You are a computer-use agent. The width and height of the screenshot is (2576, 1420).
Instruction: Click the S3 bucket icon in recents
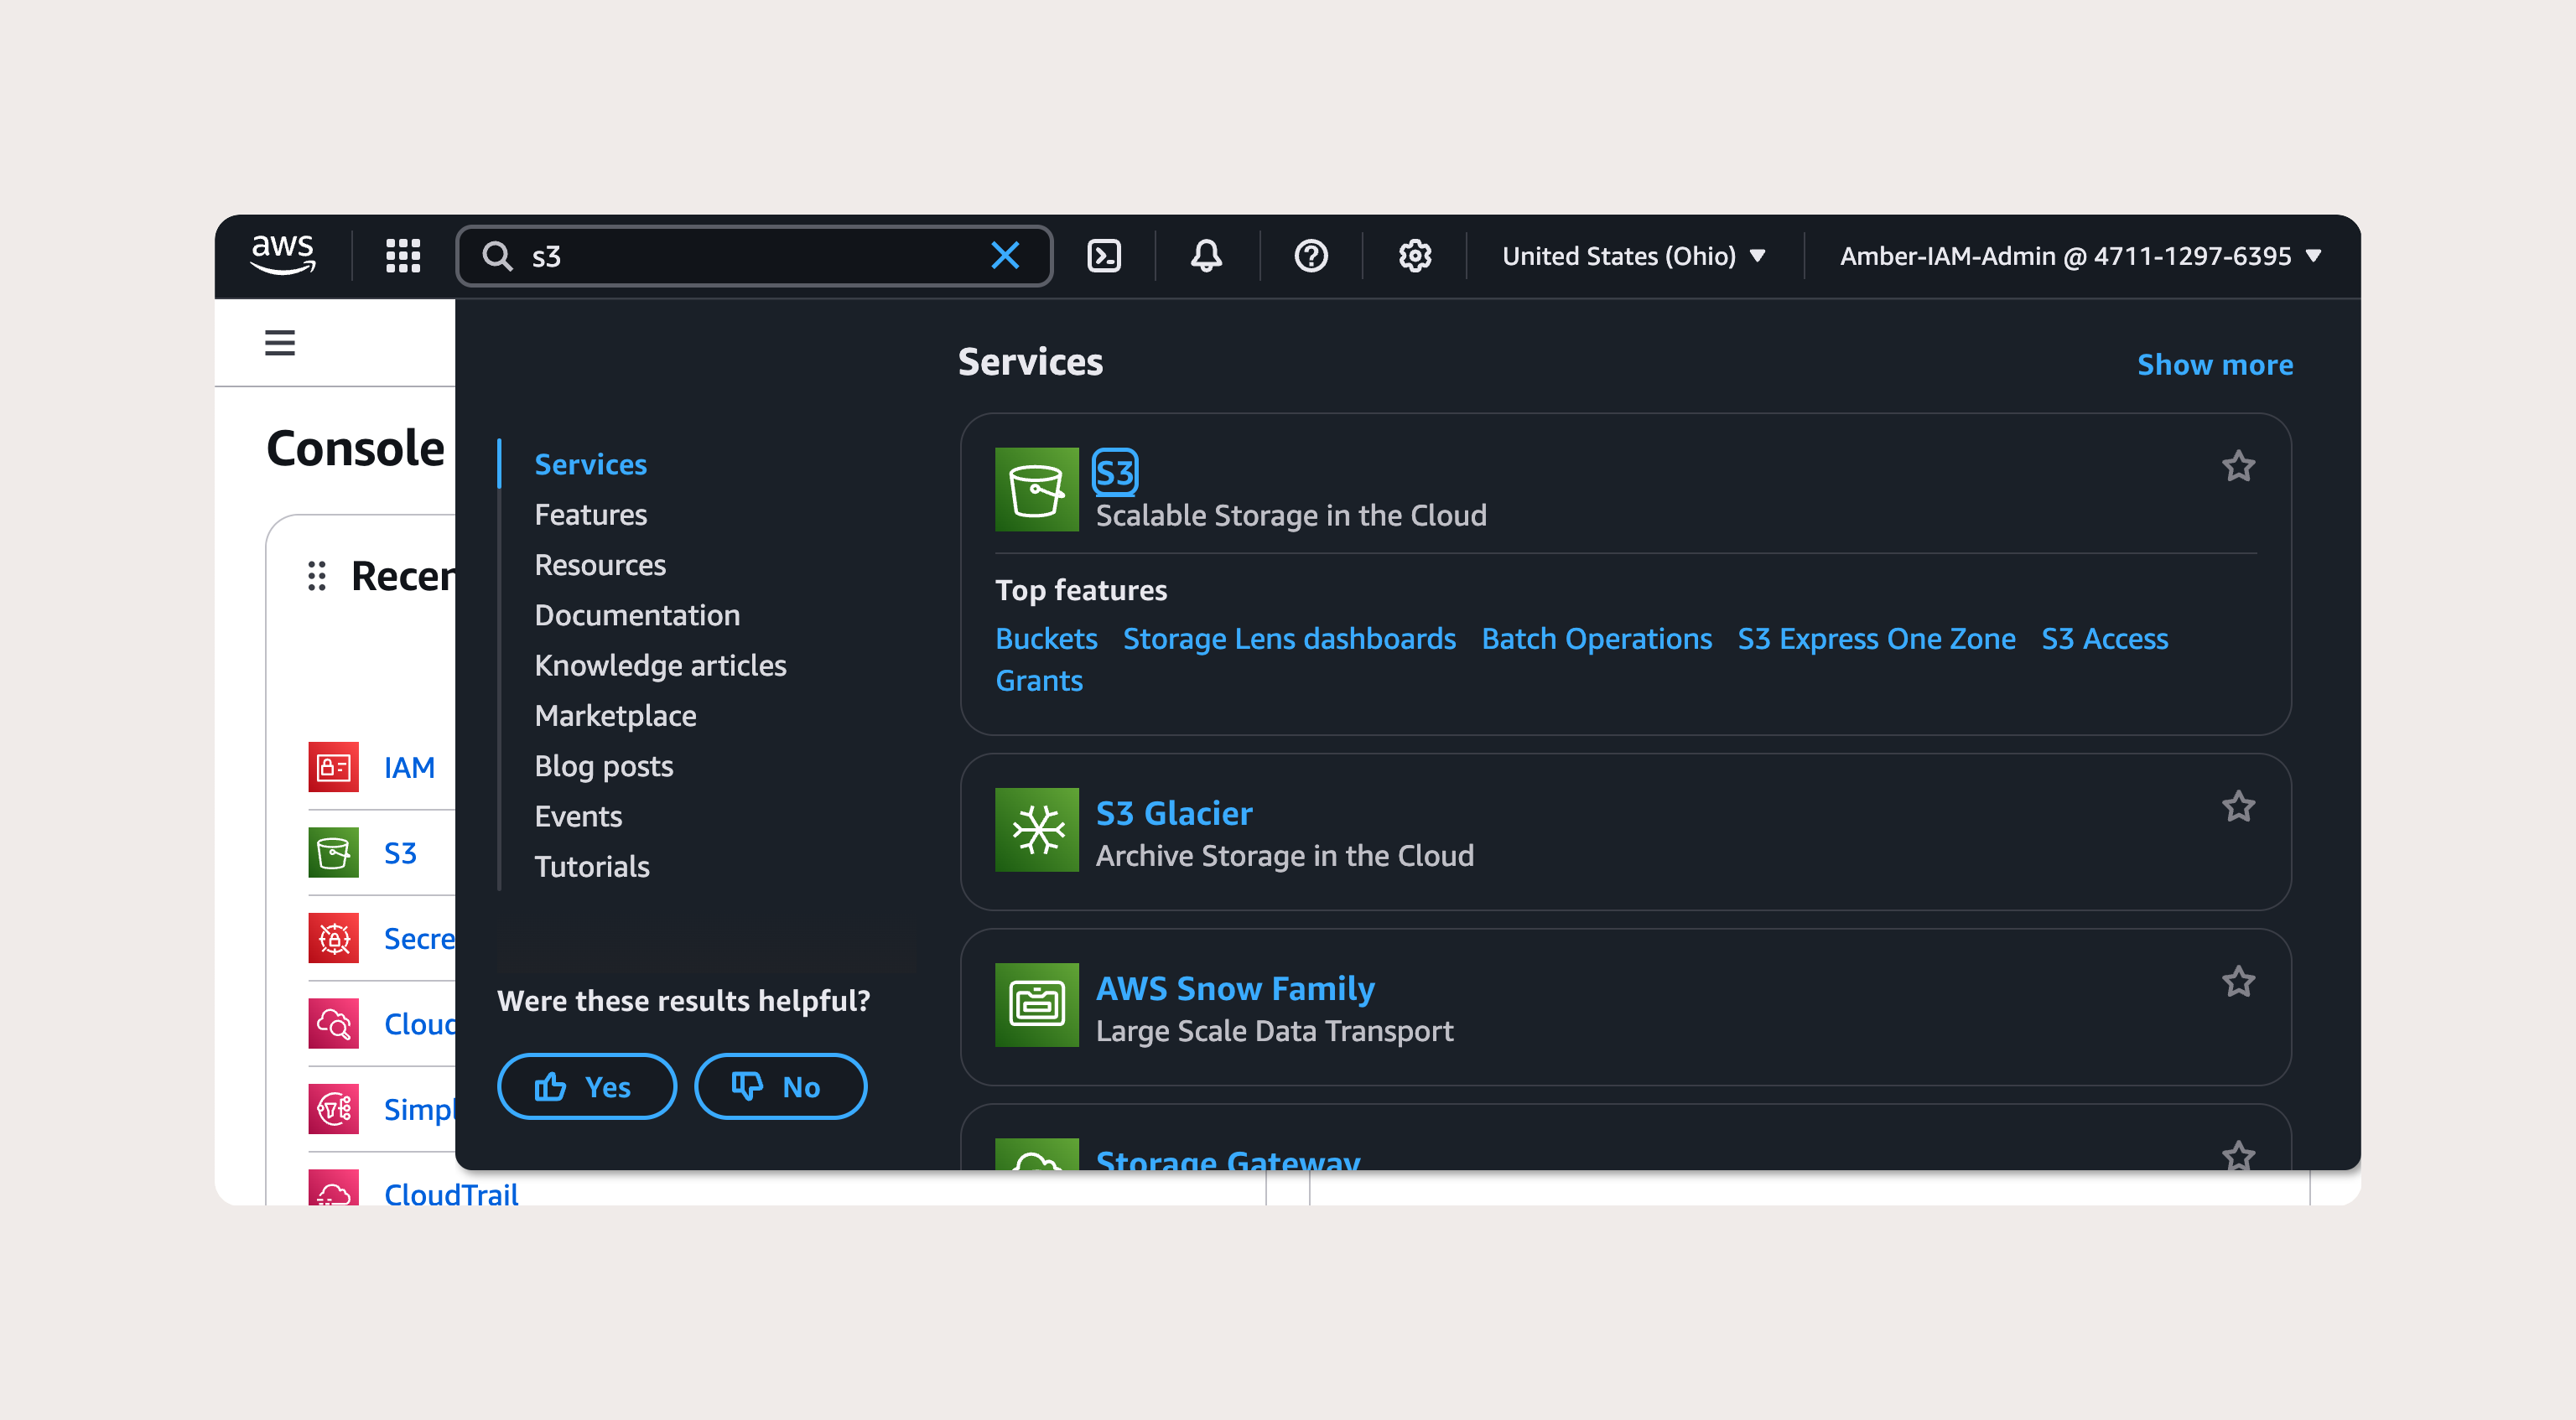[x=333, y=853]
